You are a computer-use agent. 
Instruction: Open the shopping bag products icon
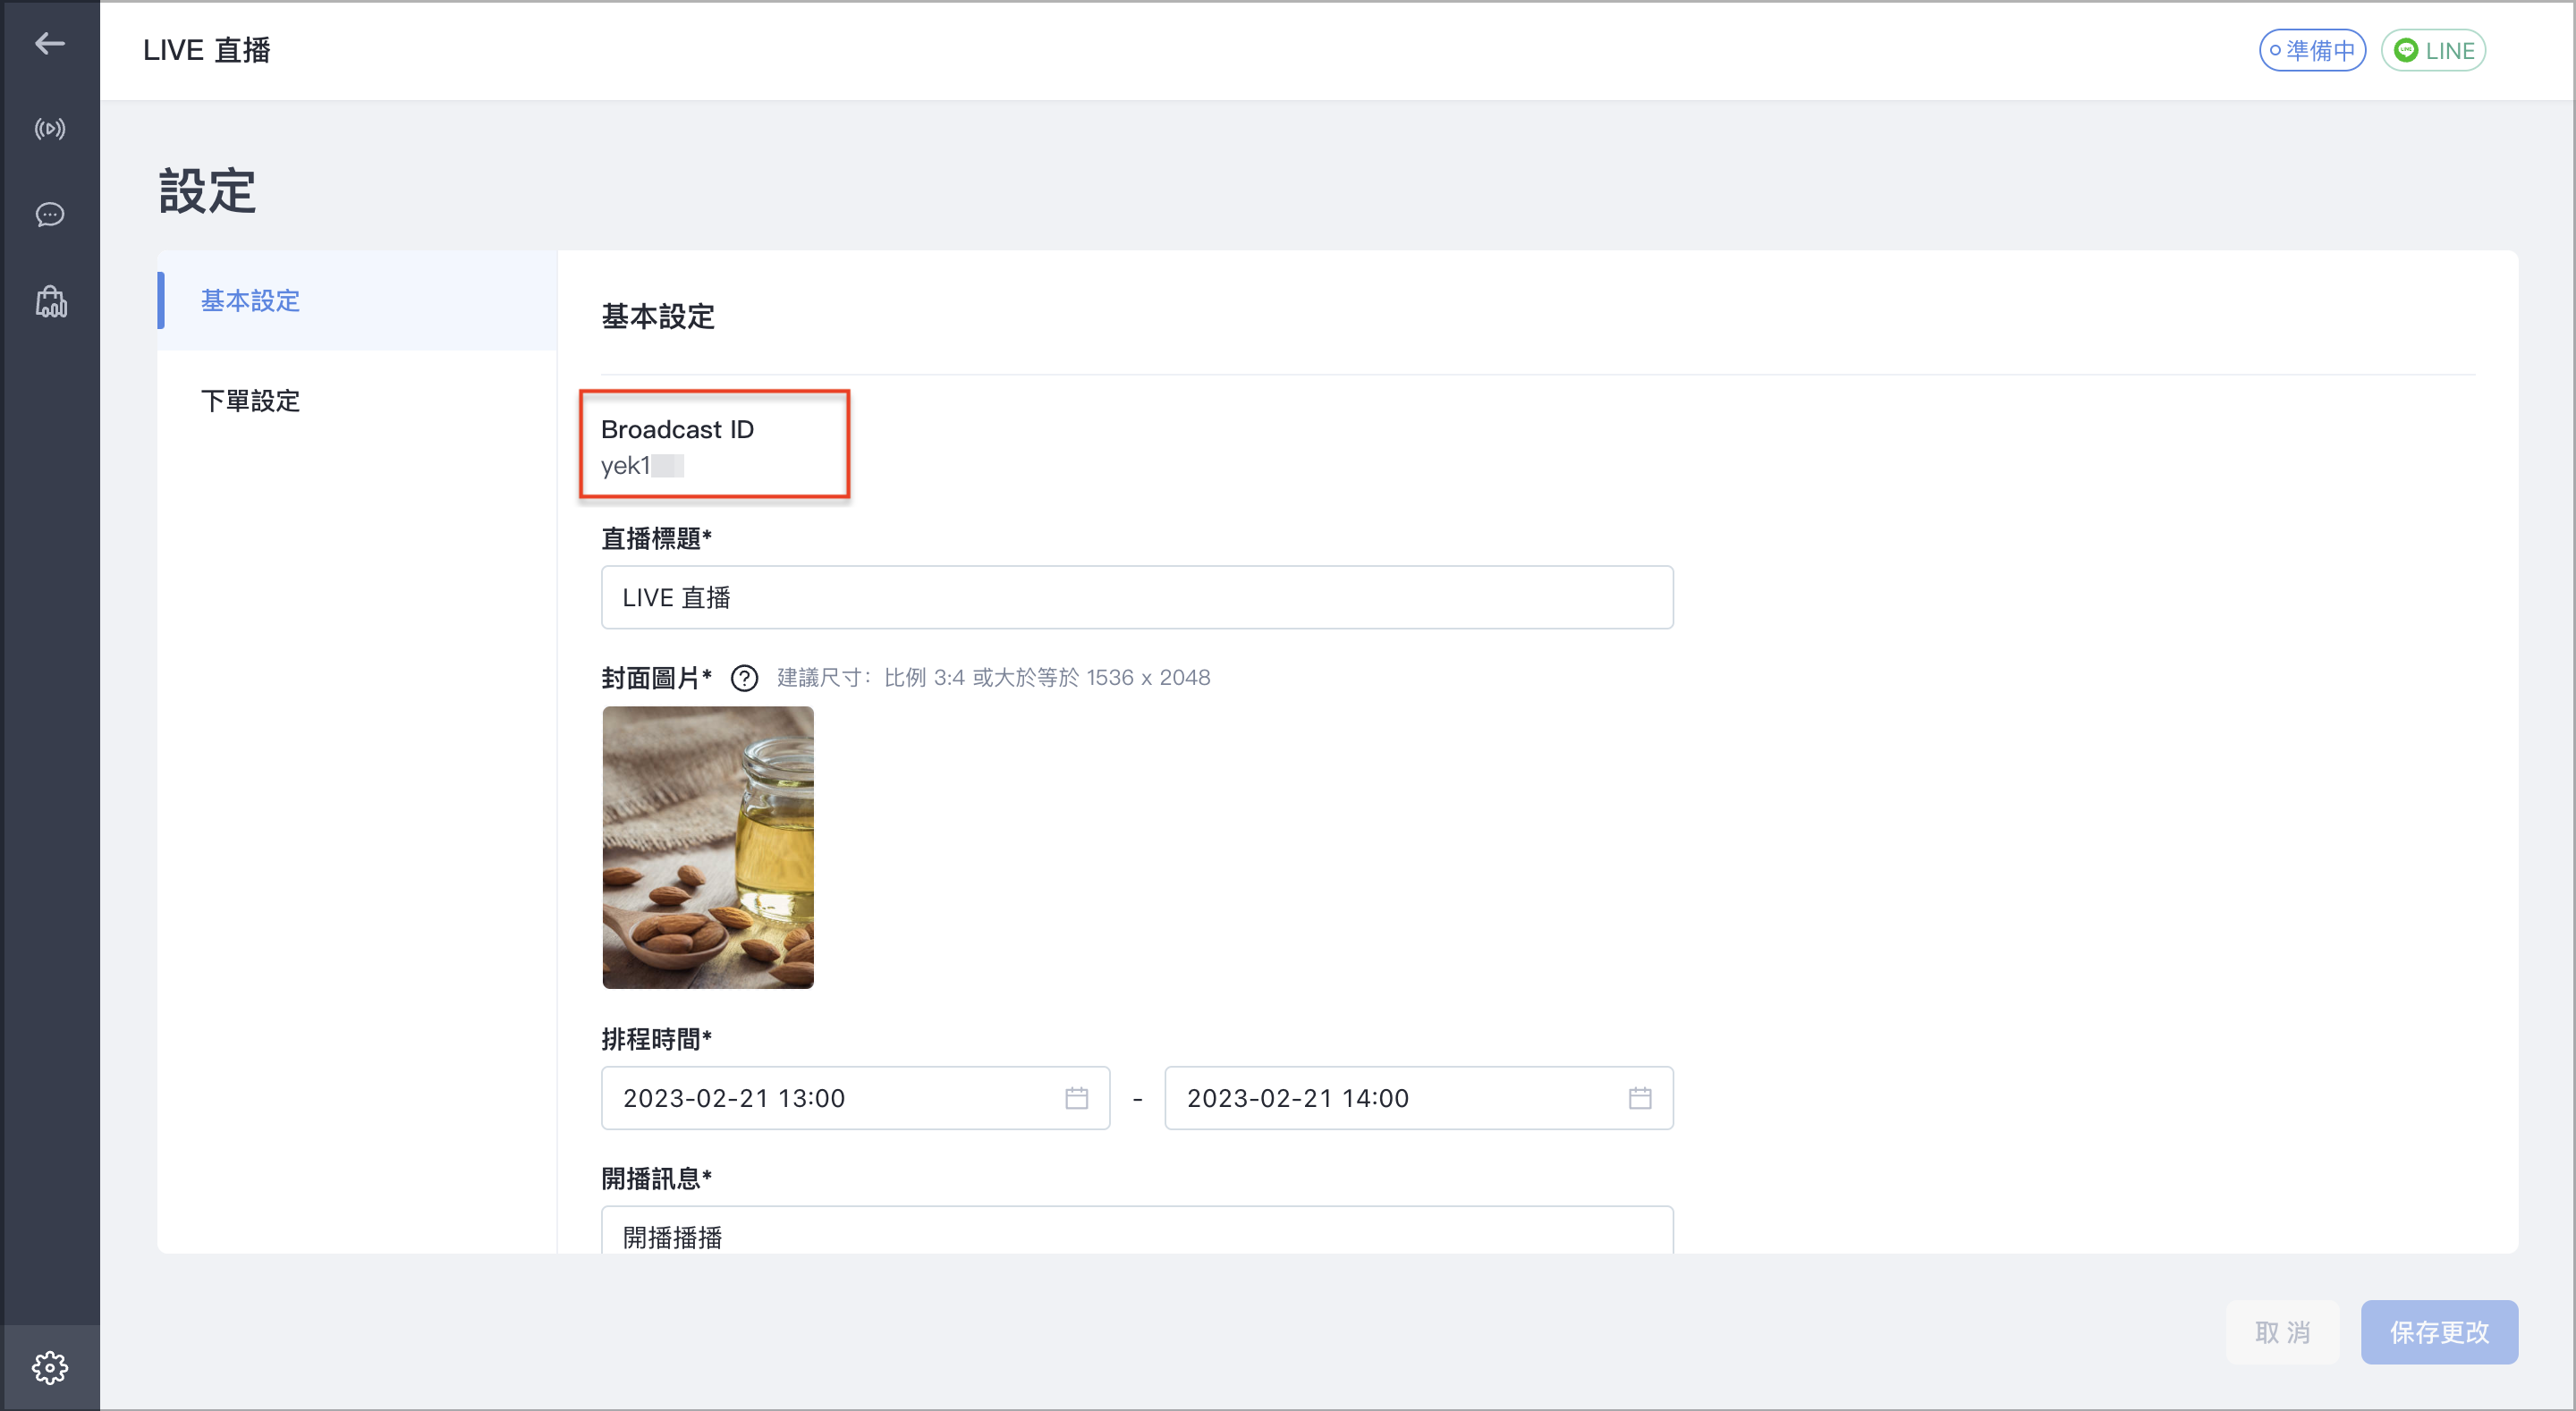(51, 302)
